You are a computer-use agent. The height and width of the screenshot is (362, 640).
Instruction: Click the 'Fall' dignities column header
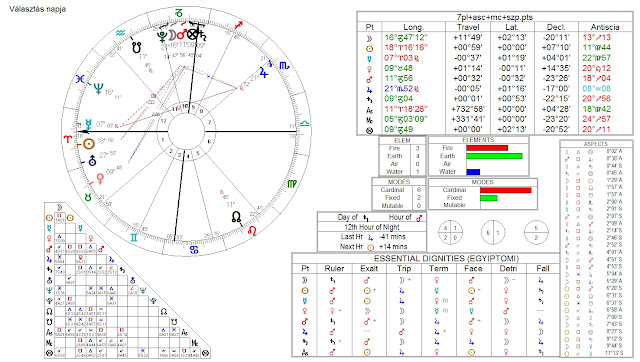pos(543,269)
